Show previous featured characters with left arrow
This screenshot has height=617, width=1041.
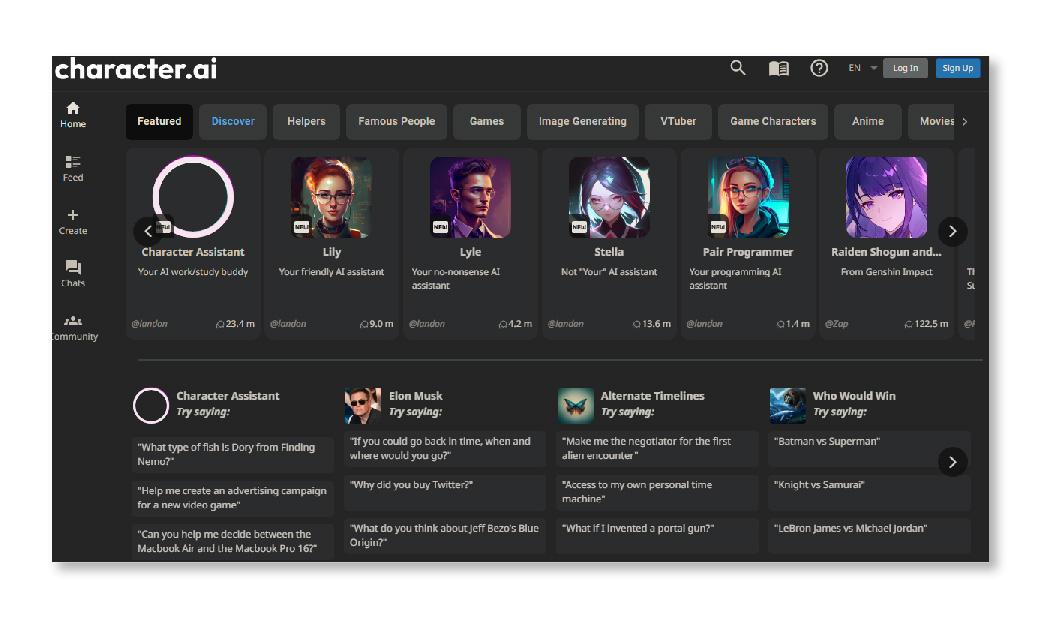[148, 231]
